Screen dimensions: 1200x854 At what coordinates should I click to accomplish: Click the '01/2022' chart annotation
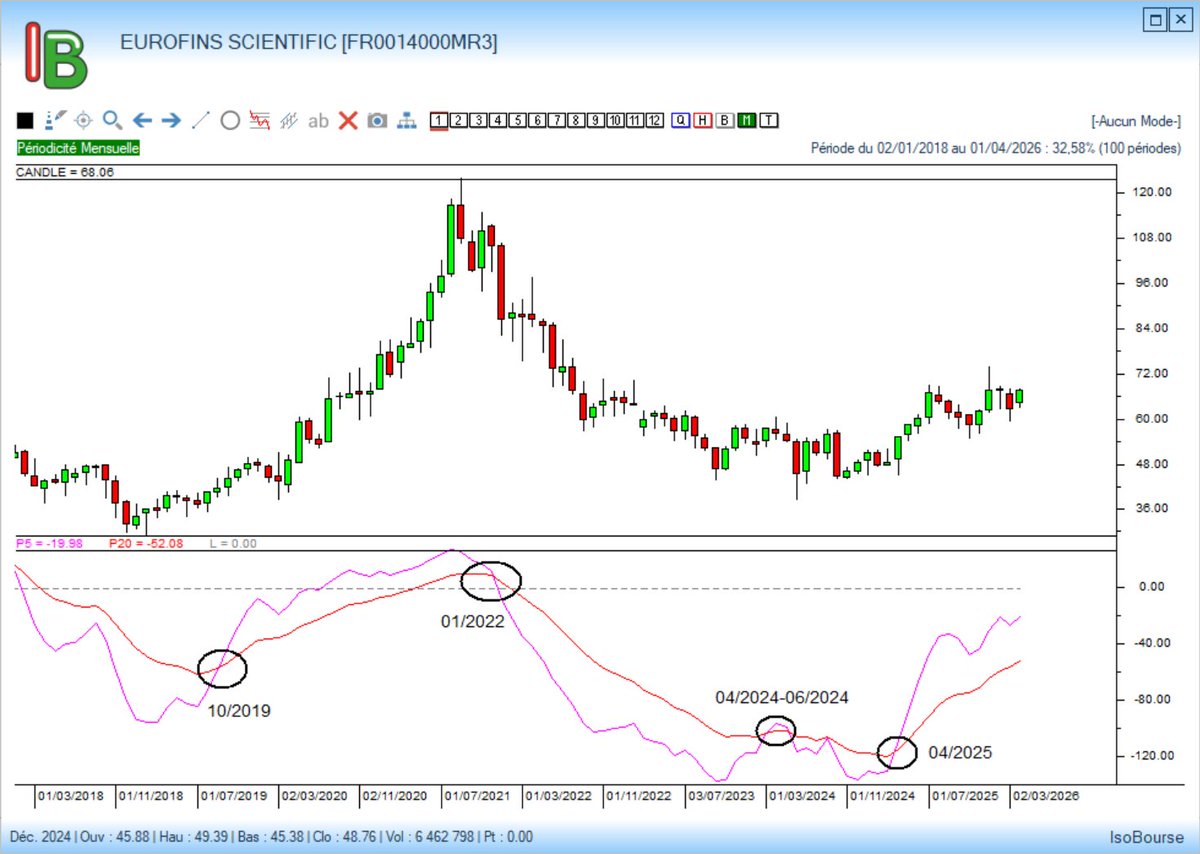tap(473, 621)
